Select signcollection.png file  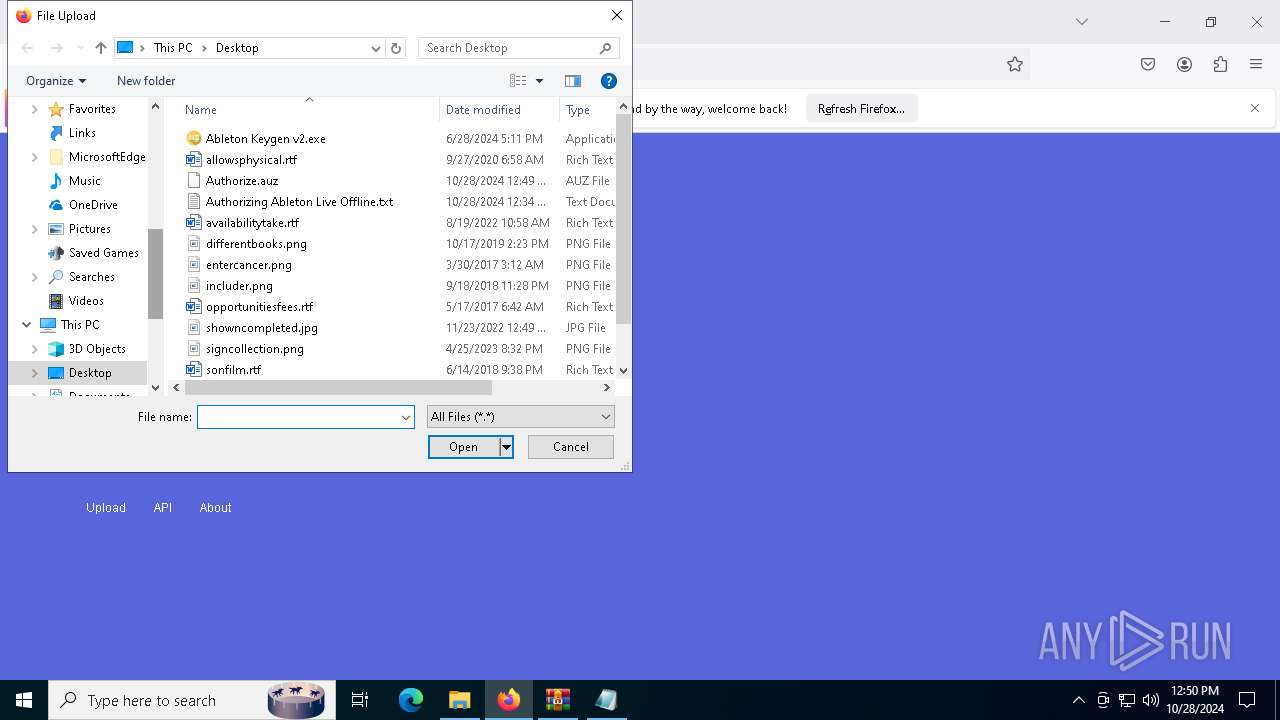point(254,349)
